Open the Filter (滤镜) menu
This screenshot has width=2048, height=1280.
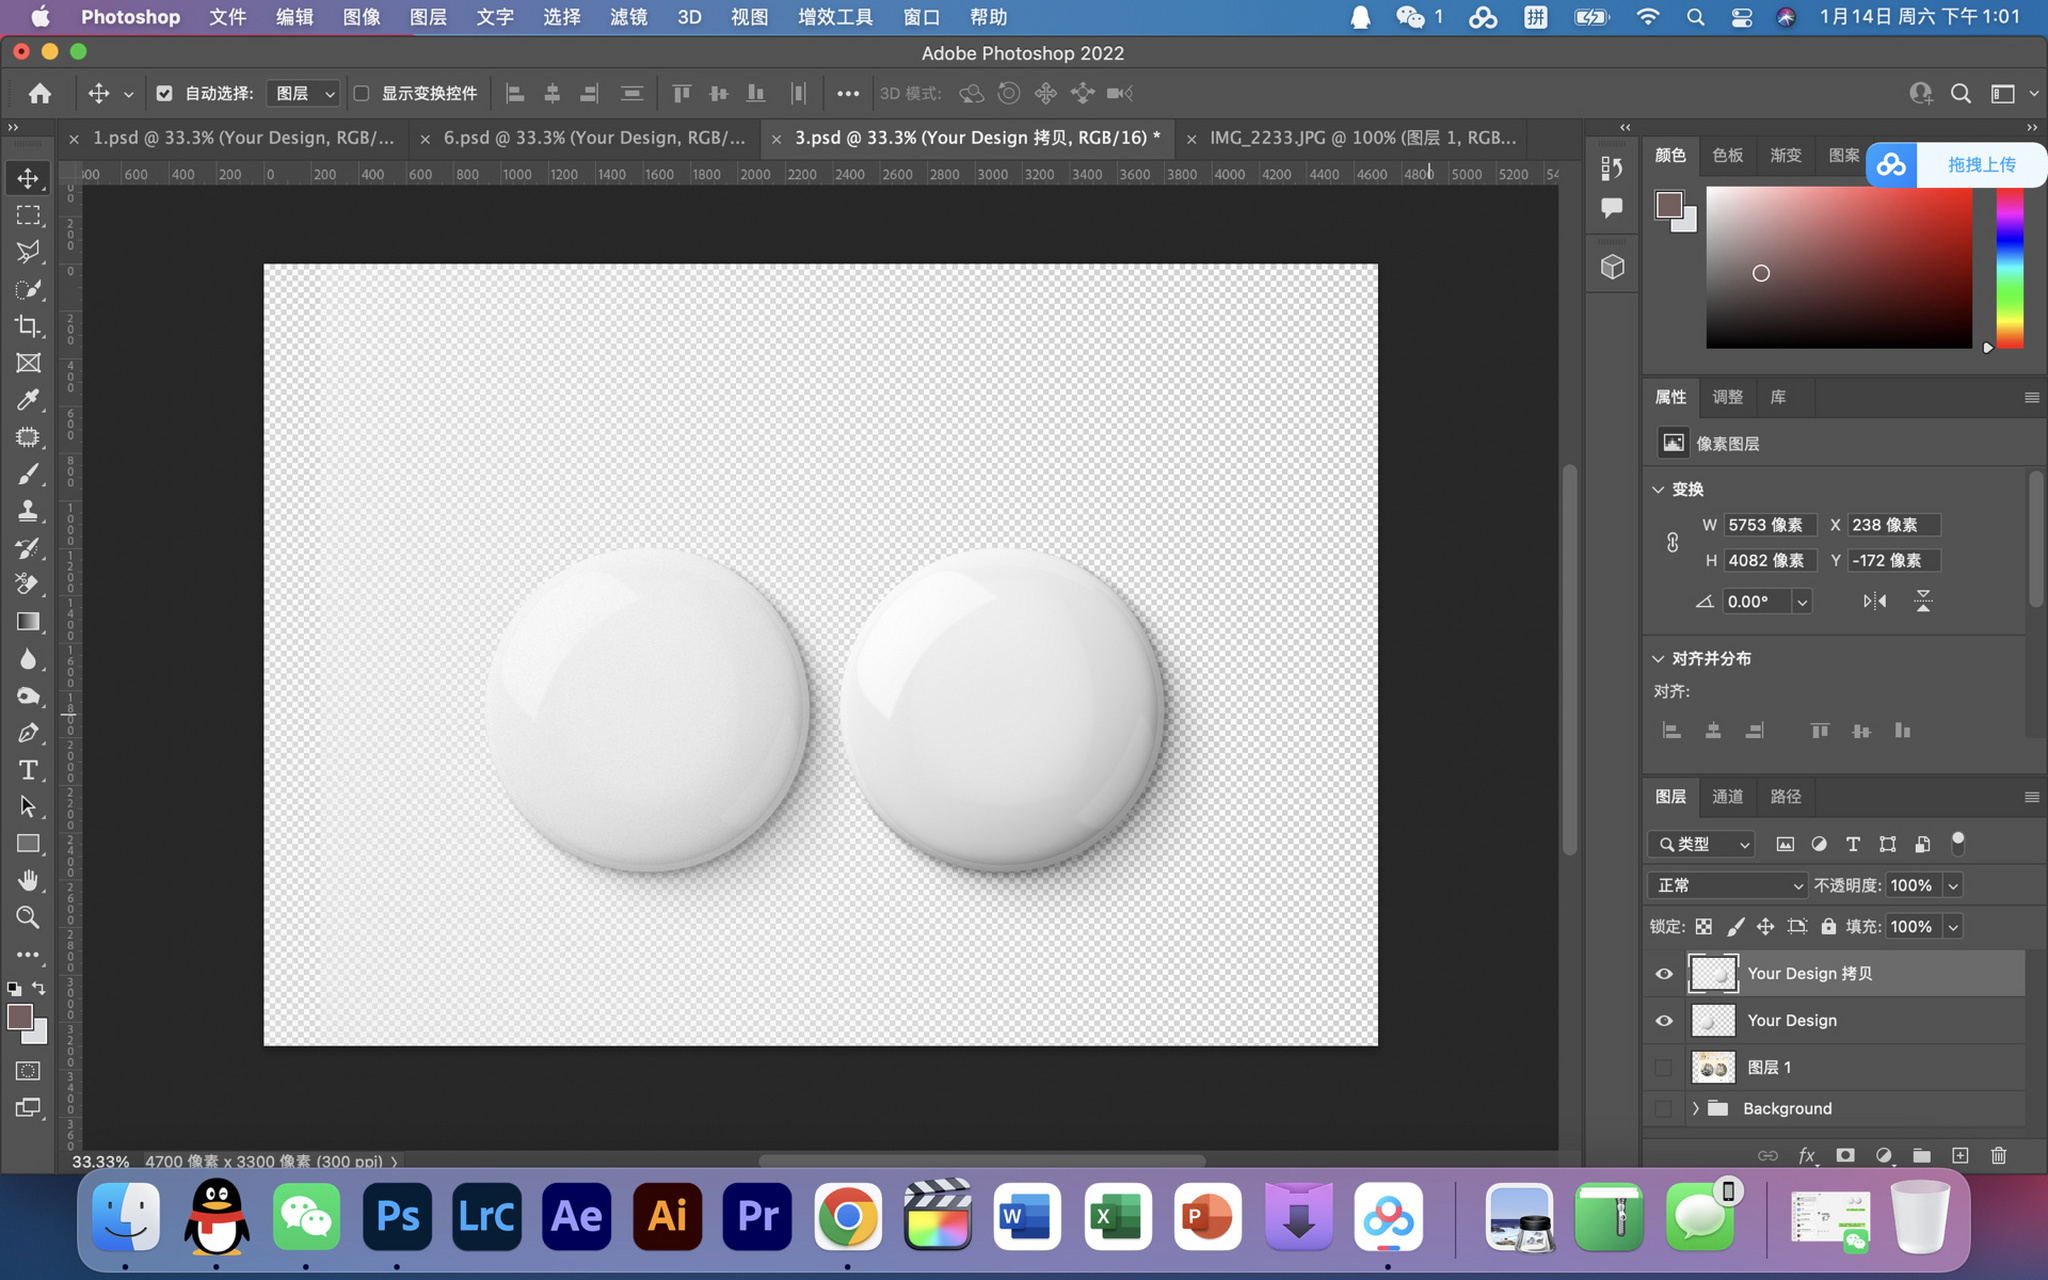(x=628, y=17)
